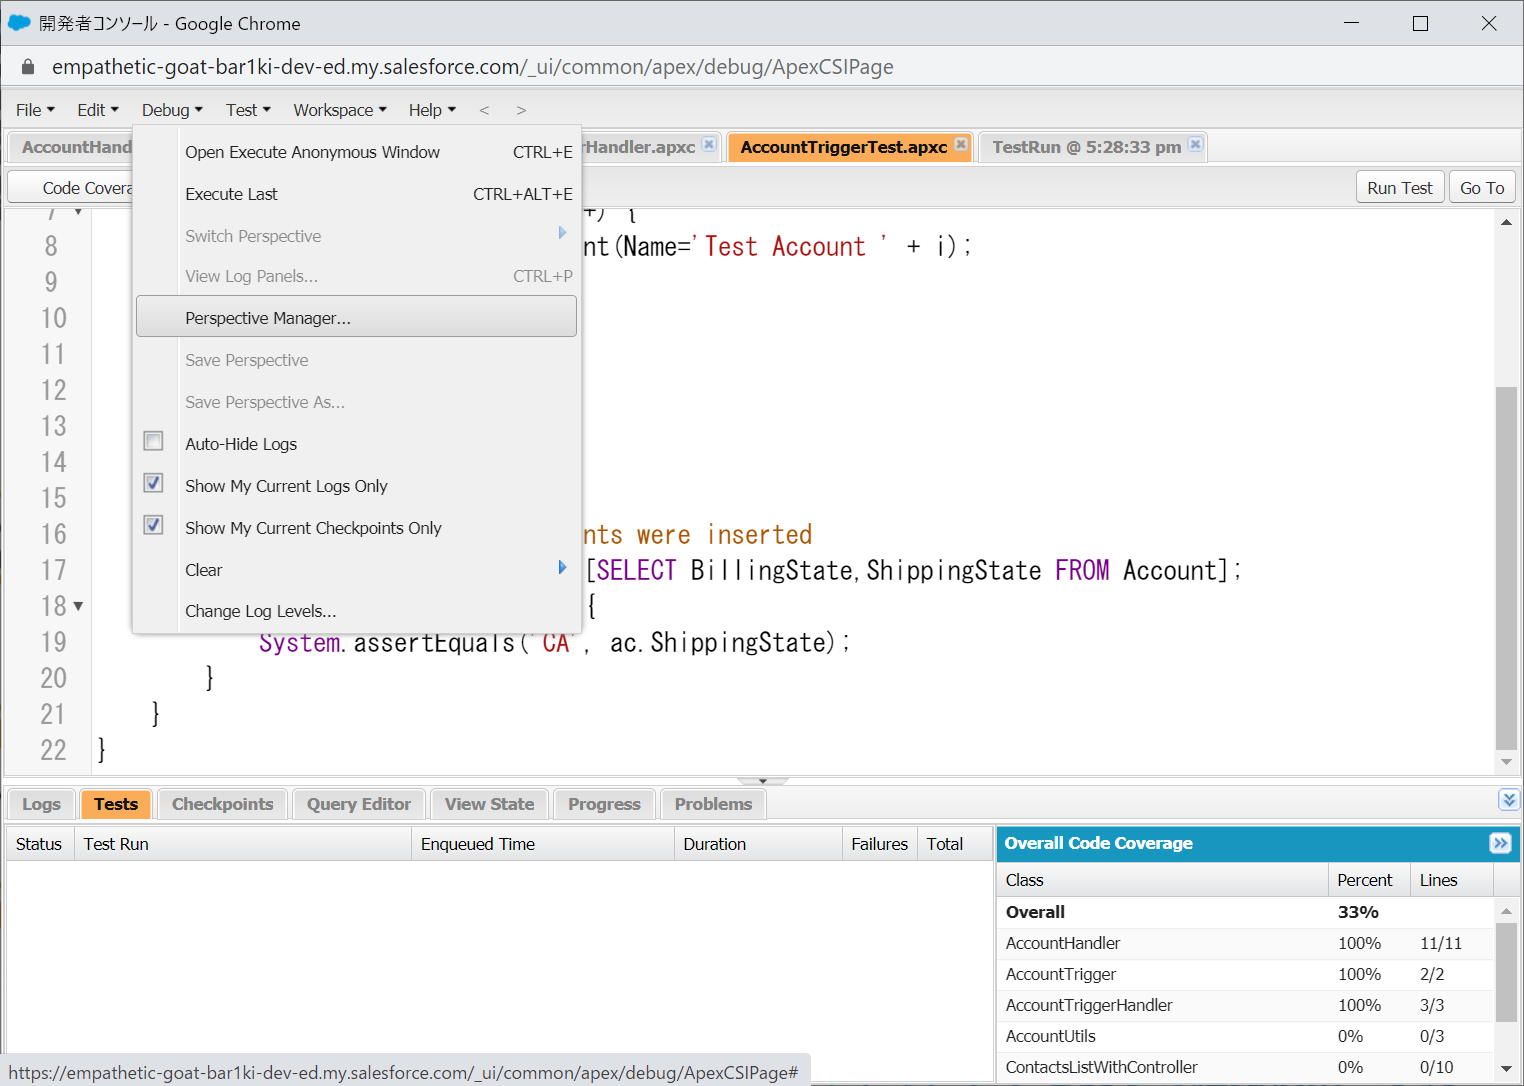Open the Checkpoints tab
This screenshot has height=1086, width=1524.
[222, 804]
